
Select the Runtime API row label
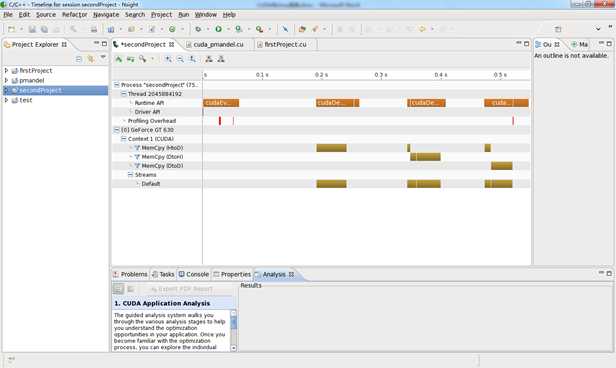click(149, 103)
